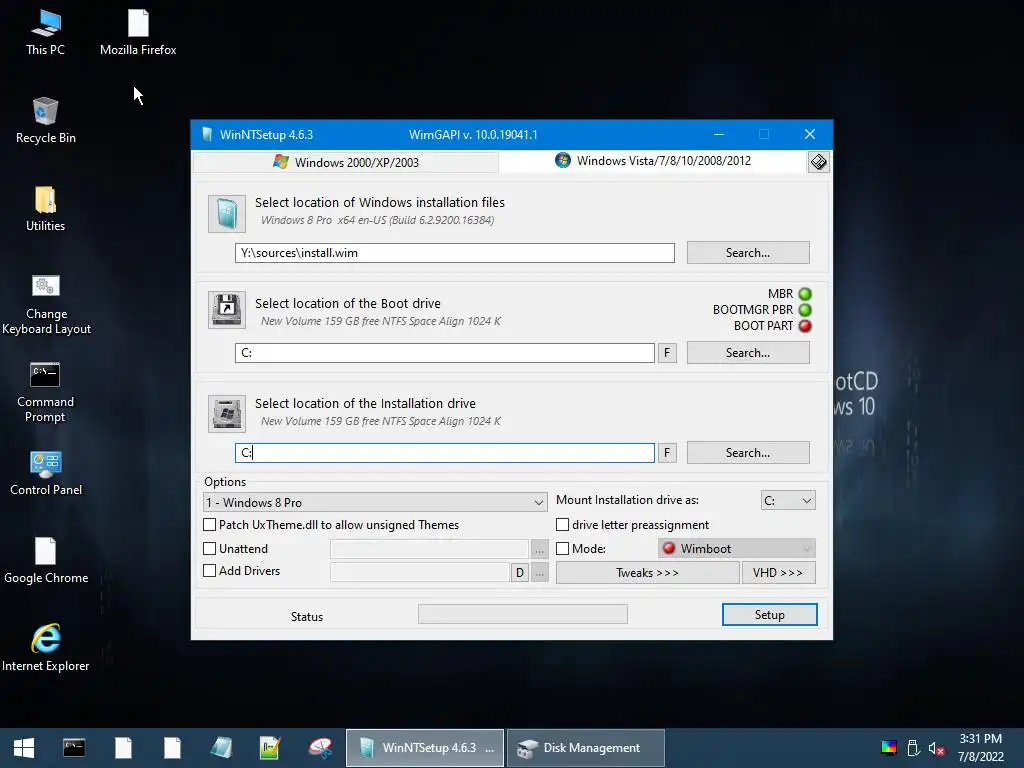Click the muted volume tray icon

pyautogui.click(x=936, y=748)
